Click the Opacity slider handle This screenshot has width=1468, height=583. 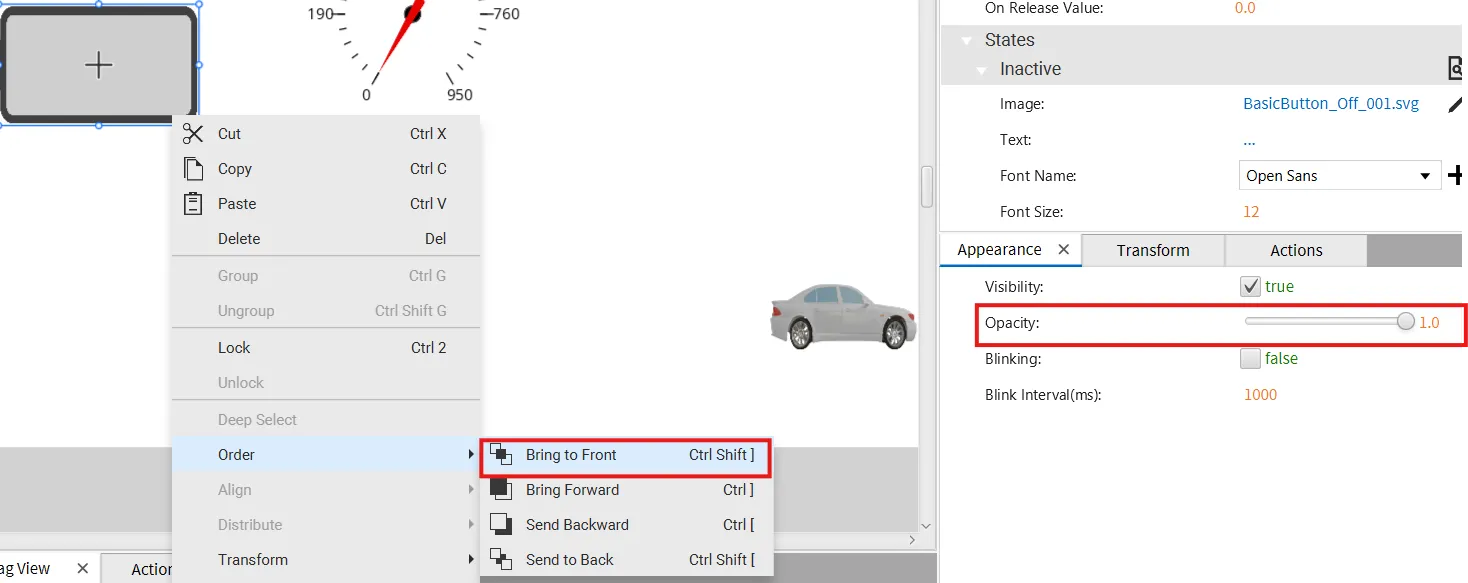[1405, 322]
